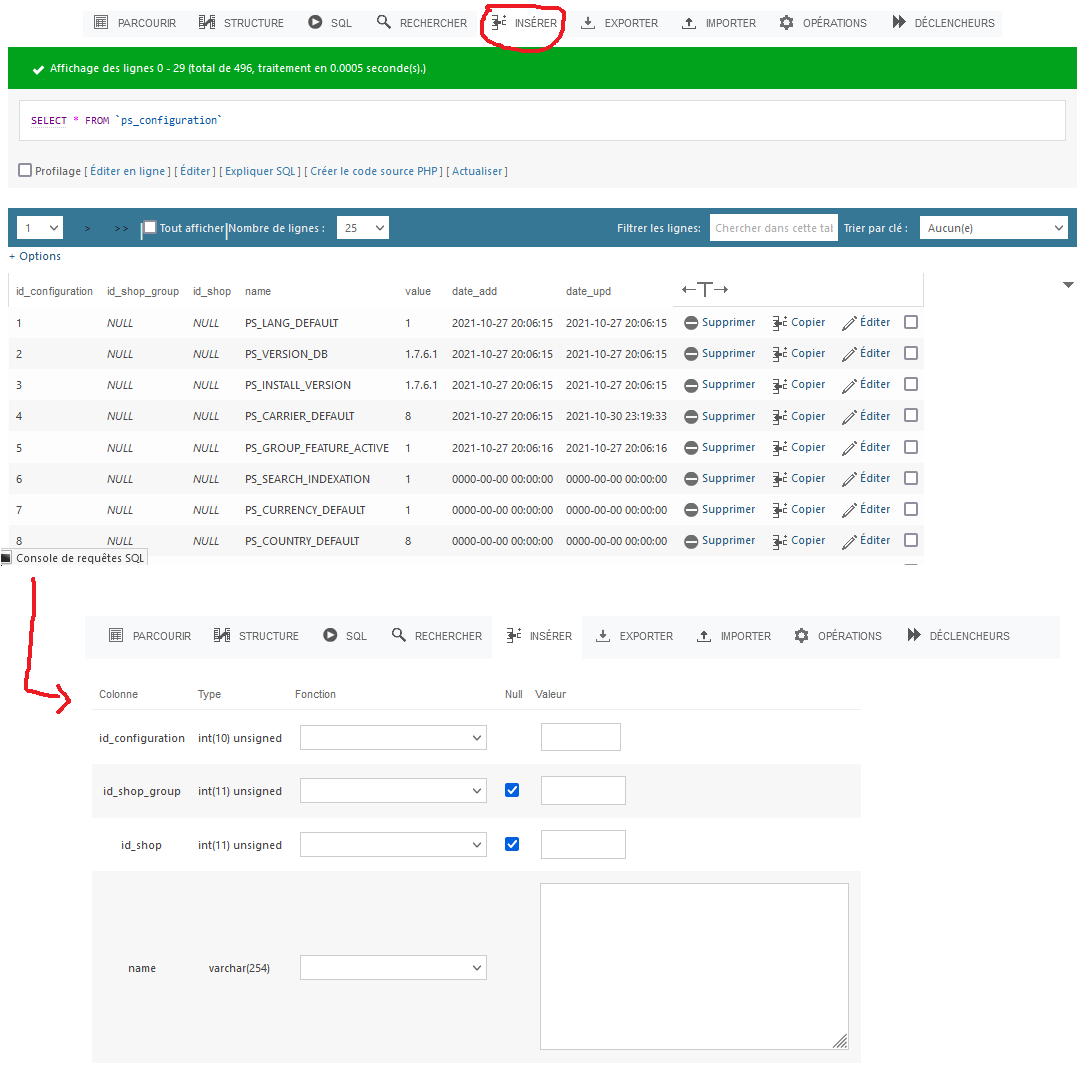The width and height of the screenshot is (1084, 1092).
Task: Open the Nombre de lignes dropdown
Action: tap(363, 228)
